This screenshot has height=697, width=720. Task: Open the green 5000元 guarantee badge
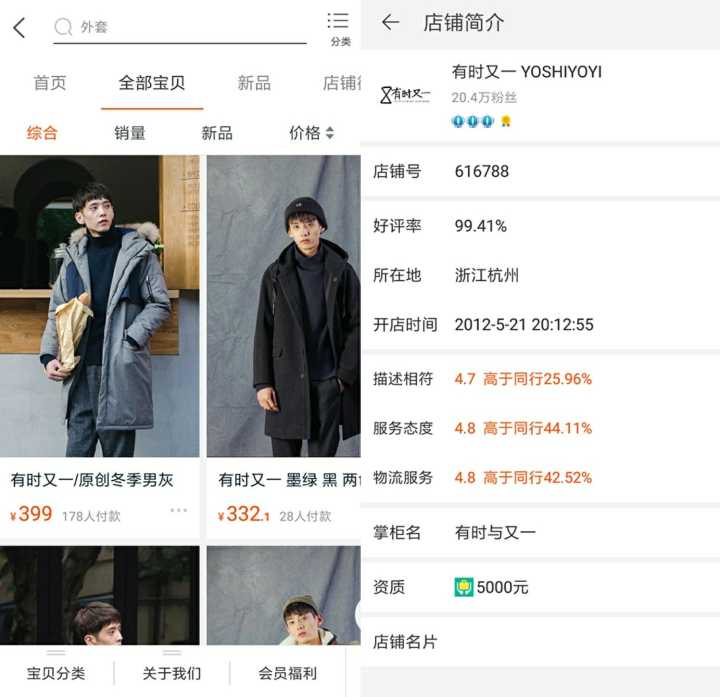point(463,587)
